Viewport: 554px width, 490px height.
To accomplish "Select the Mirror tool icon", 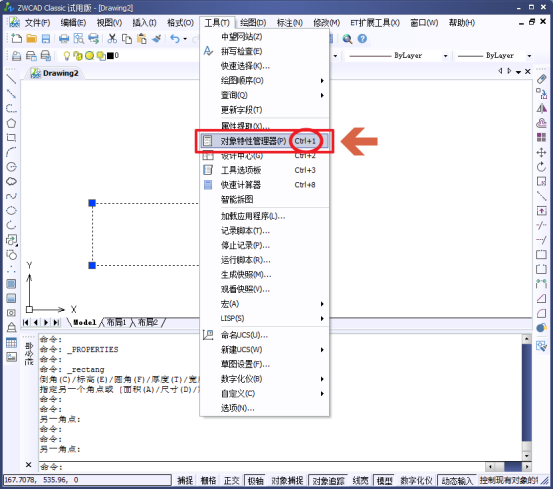I will tap(541, 108).
